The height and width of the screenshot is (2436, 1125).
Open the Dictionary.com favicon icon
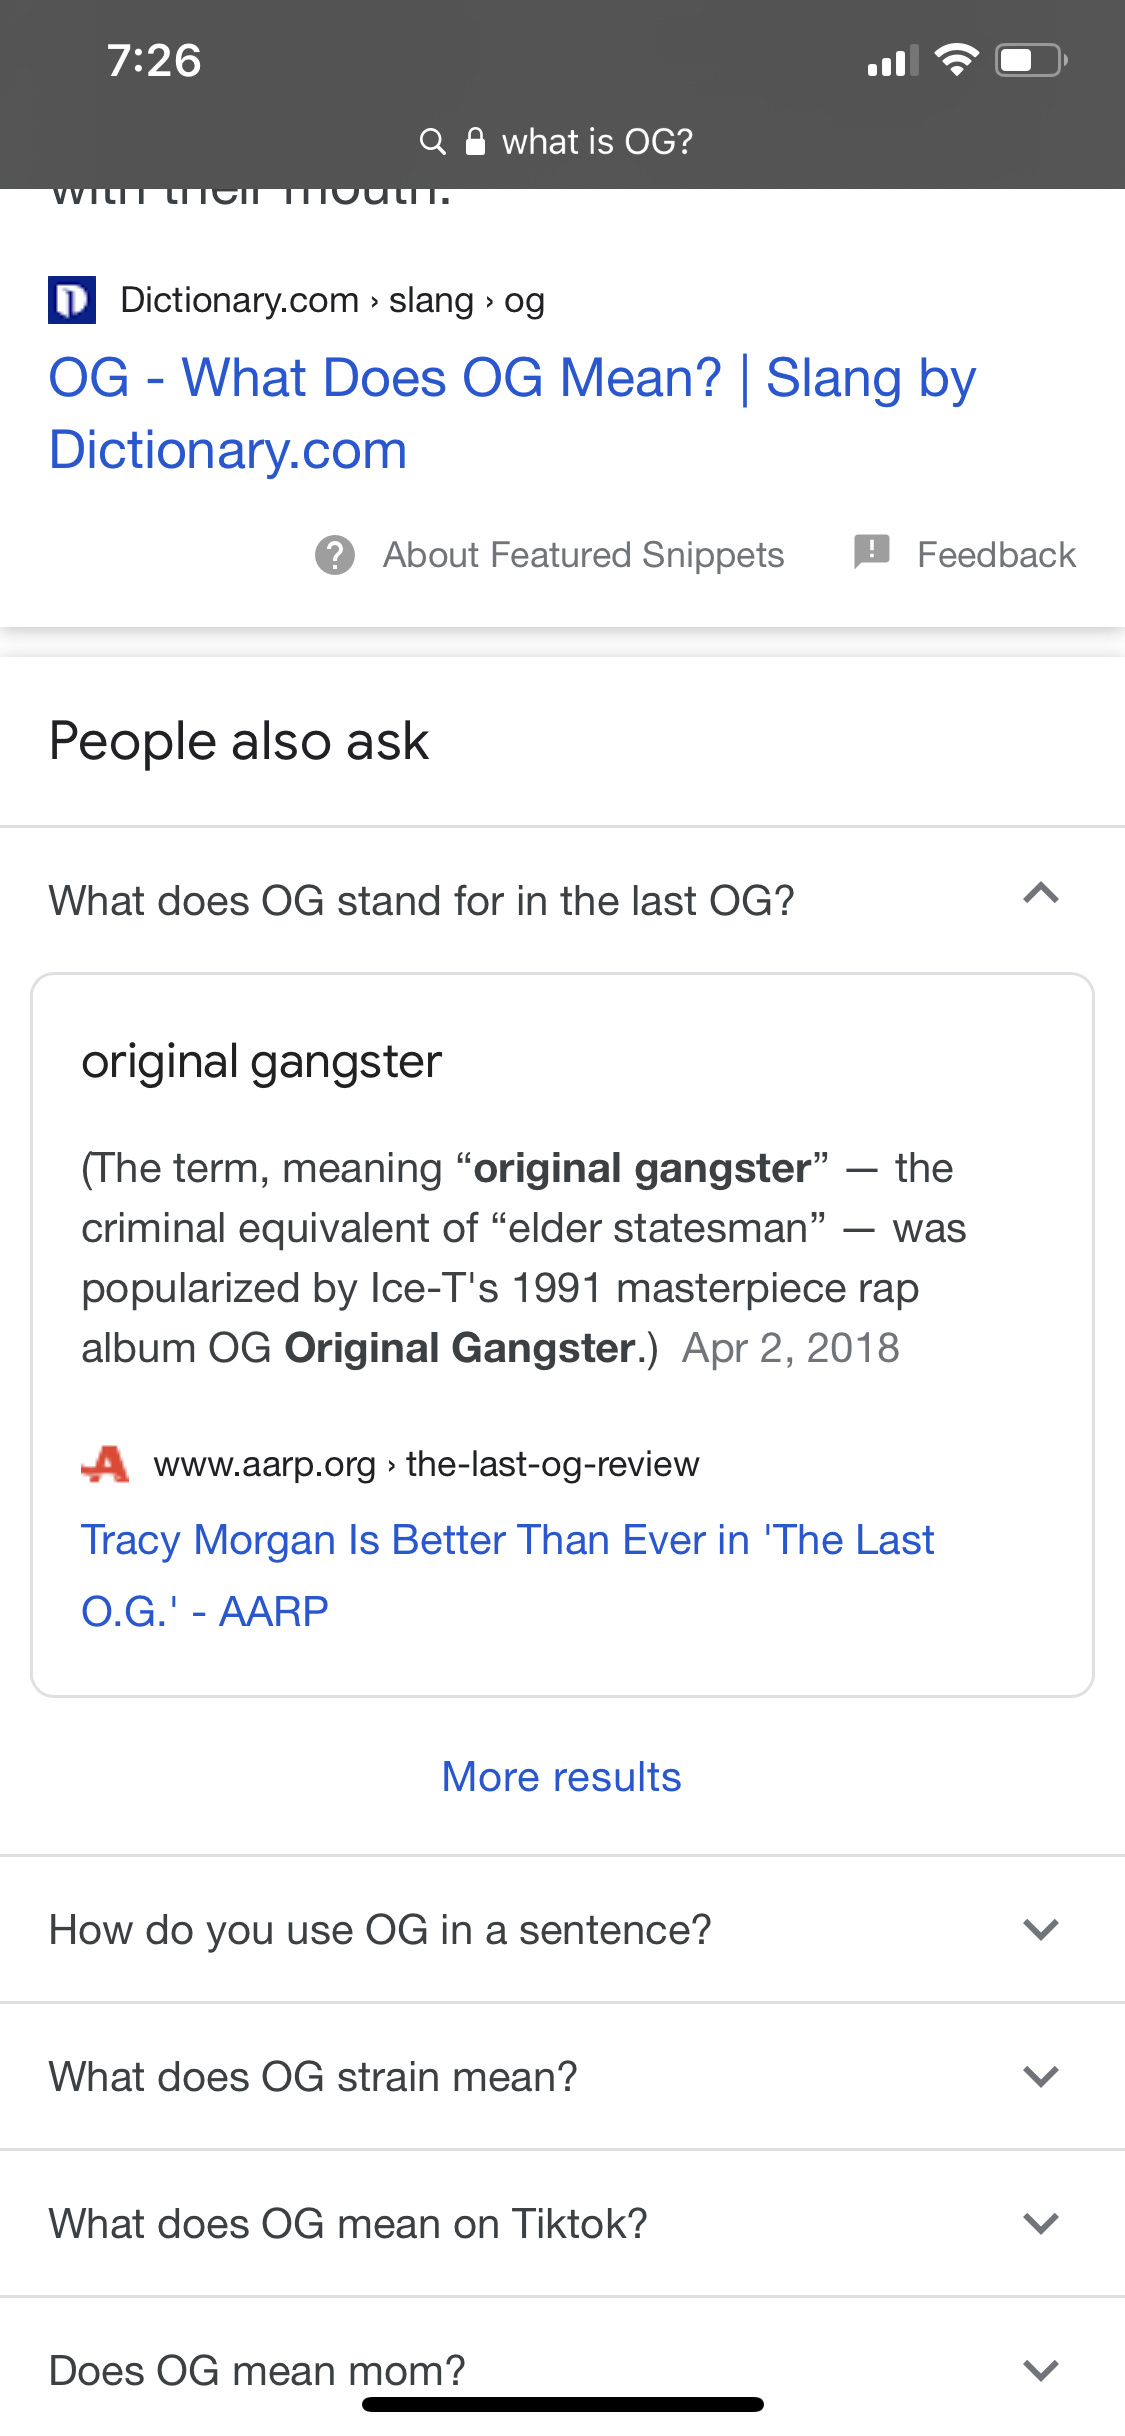(72, 300)
